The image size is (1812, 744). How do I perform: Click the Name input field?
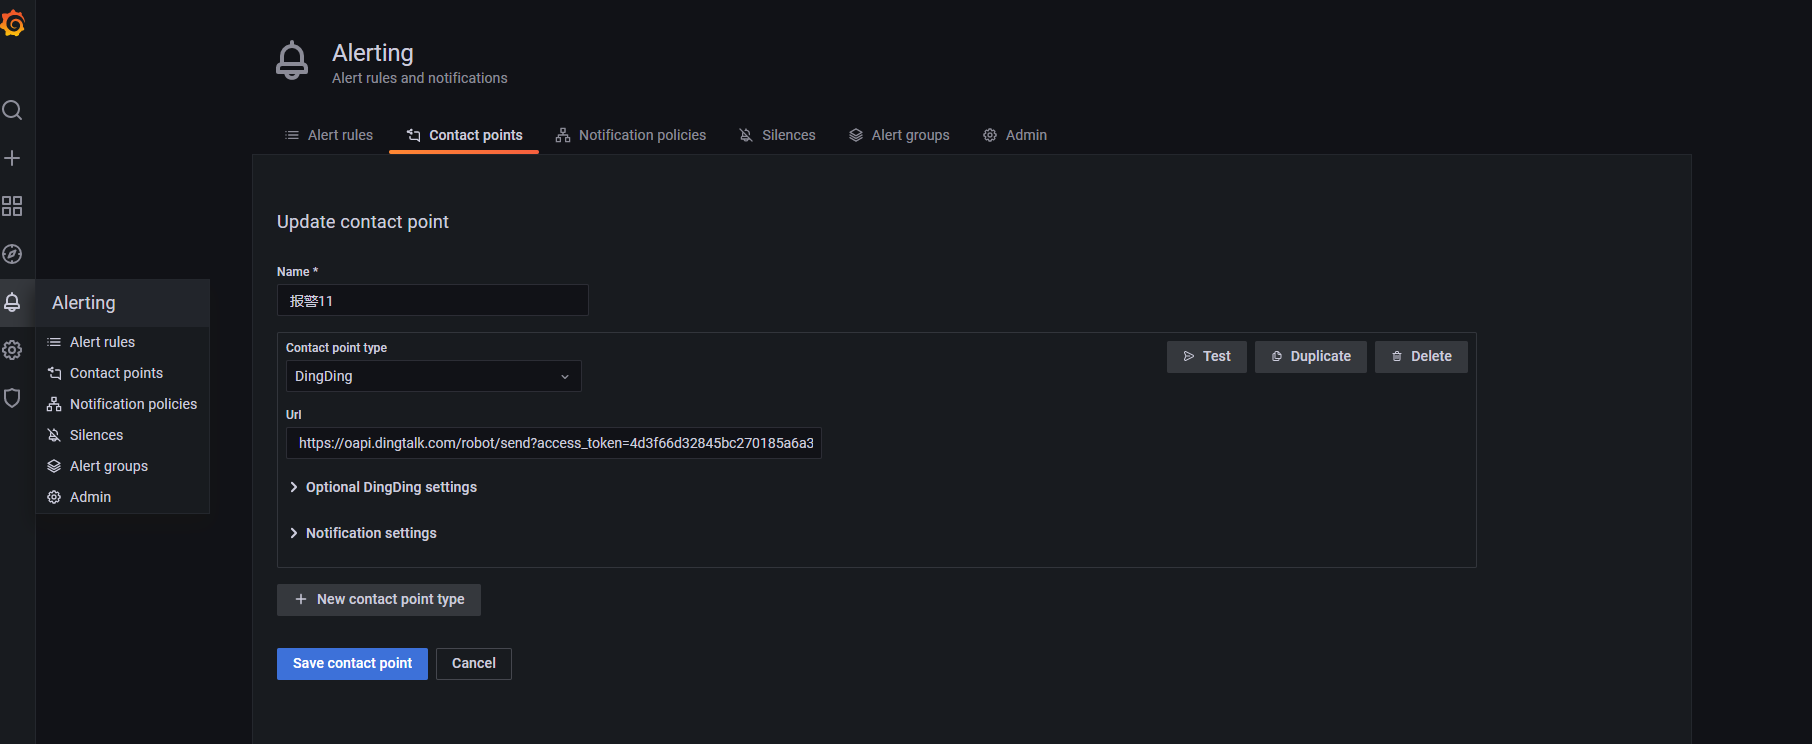(x=432, y=300)
